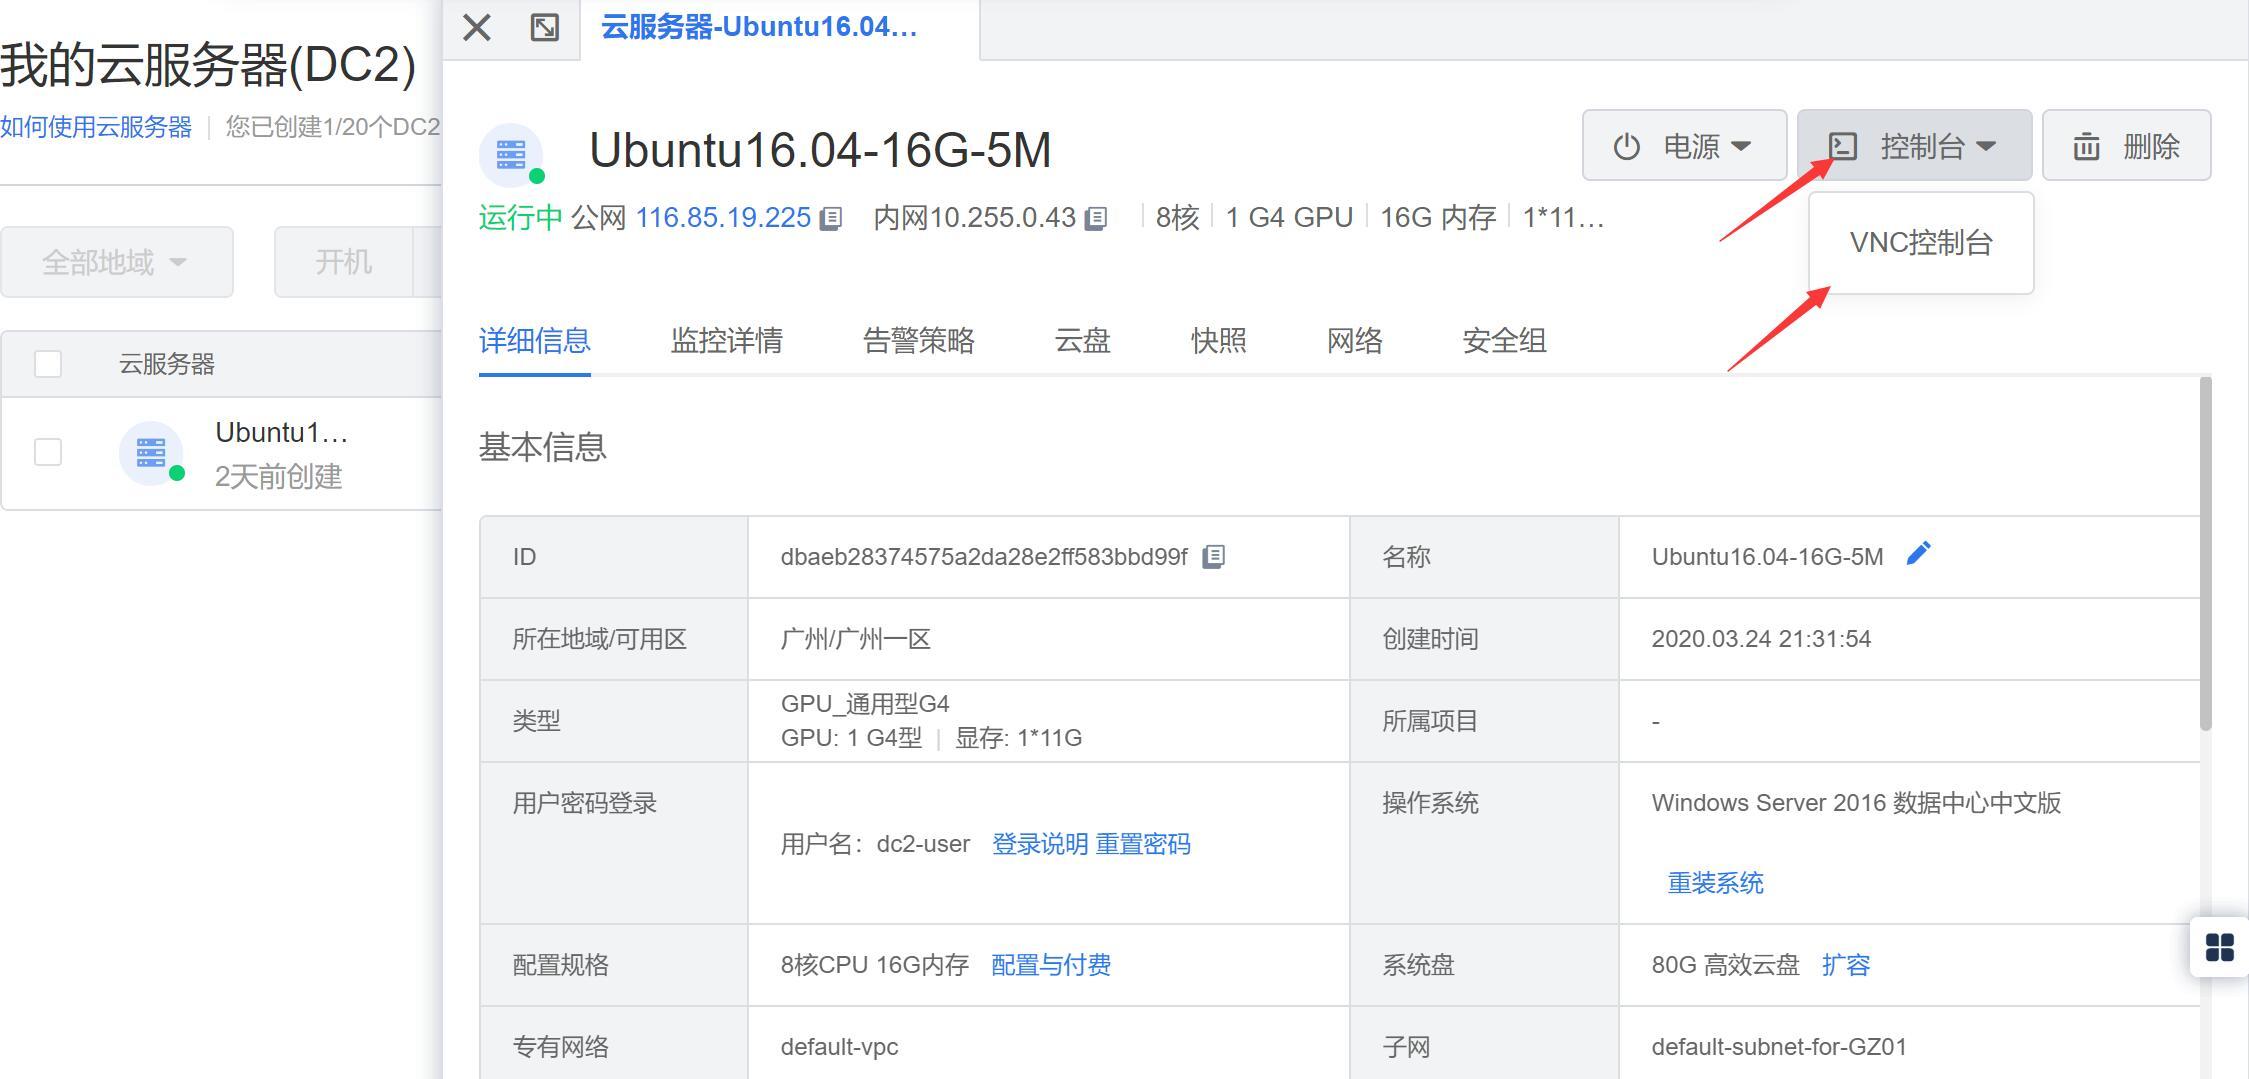Image resolution: width=2249 pixels, height=1079 pixels.
Task: Delete the server with 删除 button
Action: 2126,146
